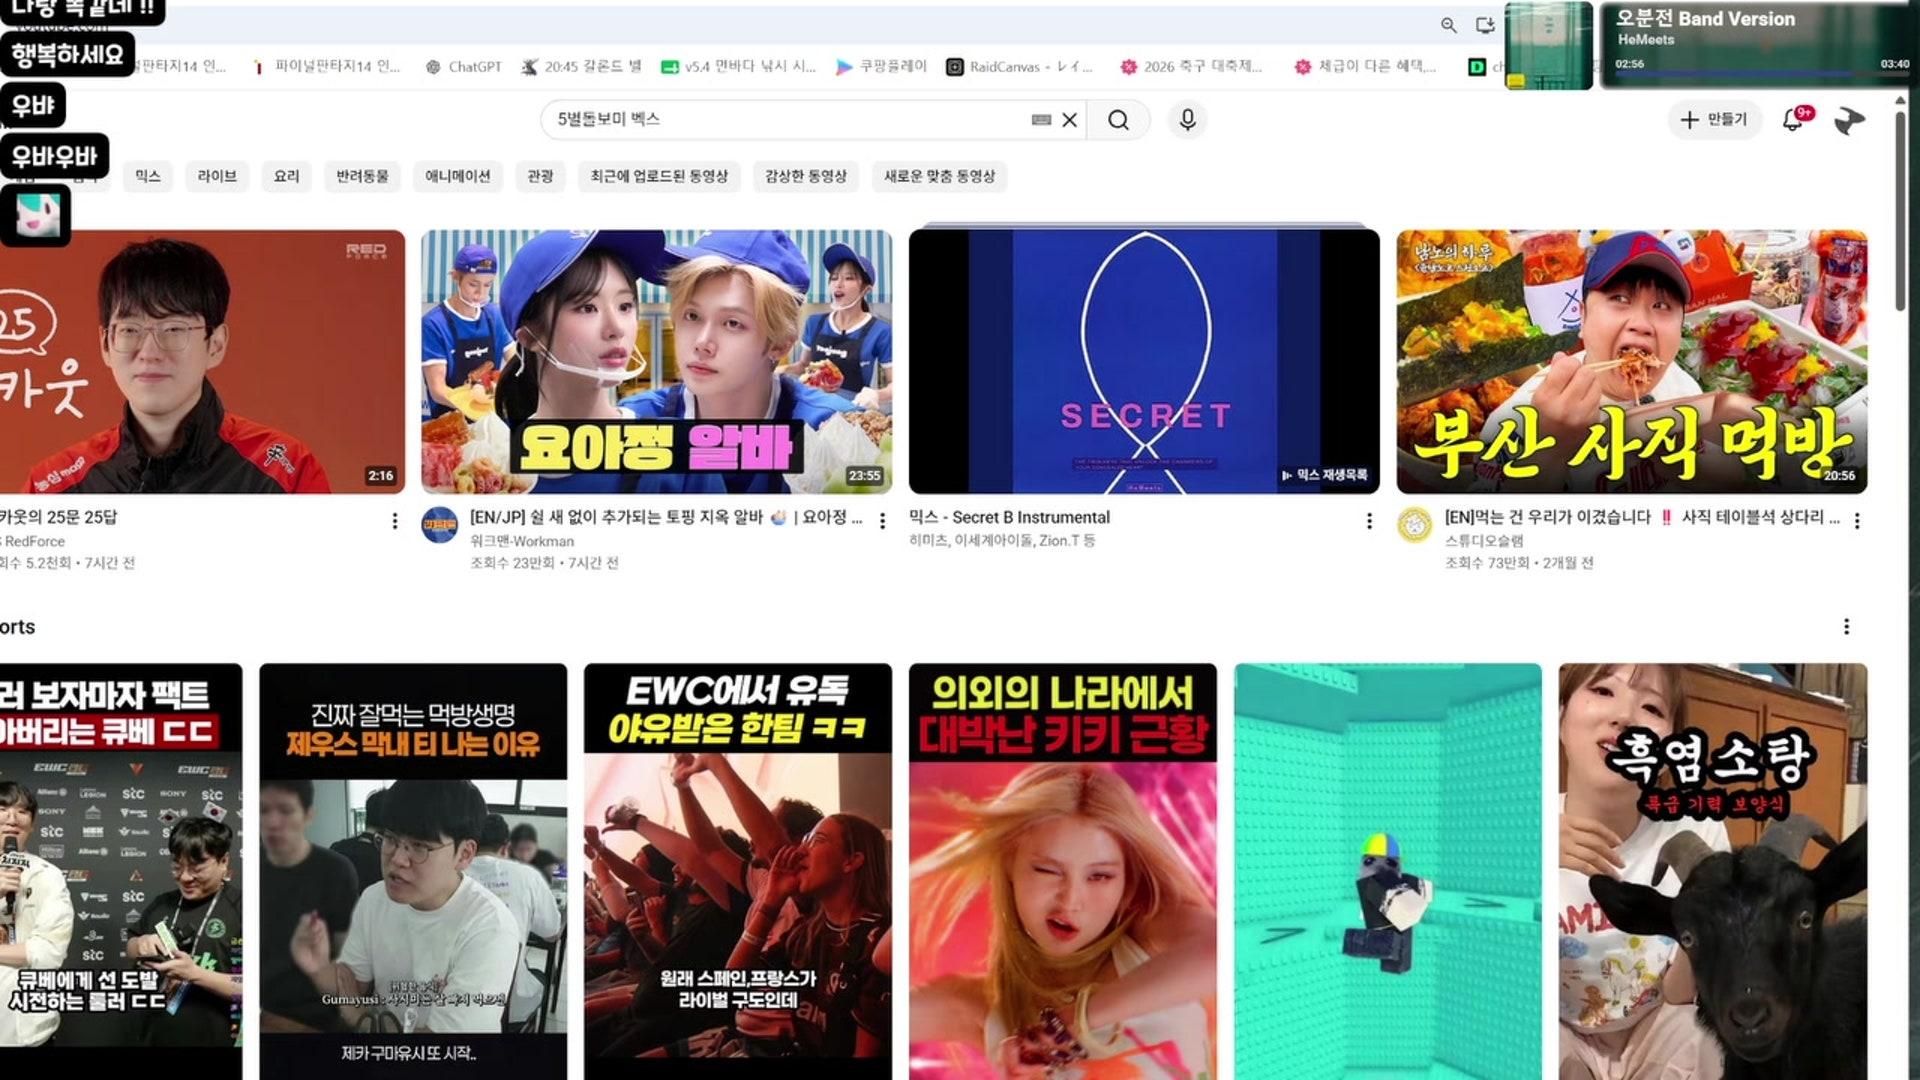Open more options for 사직 테이블석 video
The height and width of the screenshot is (1080, 1920).
tap(1857, 521)
